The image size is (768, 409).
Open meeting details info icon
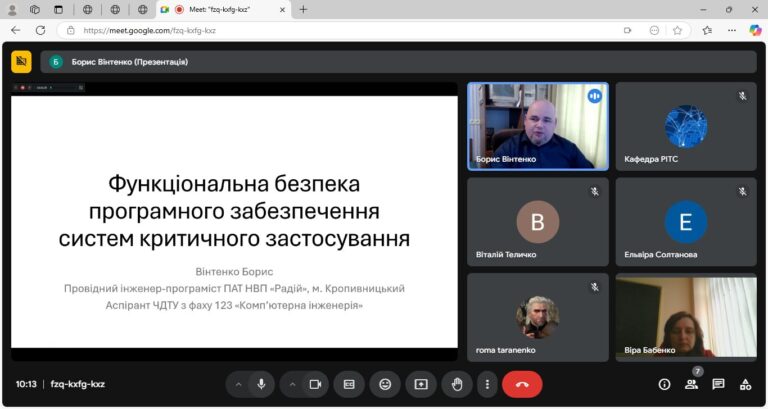(664, 384)
